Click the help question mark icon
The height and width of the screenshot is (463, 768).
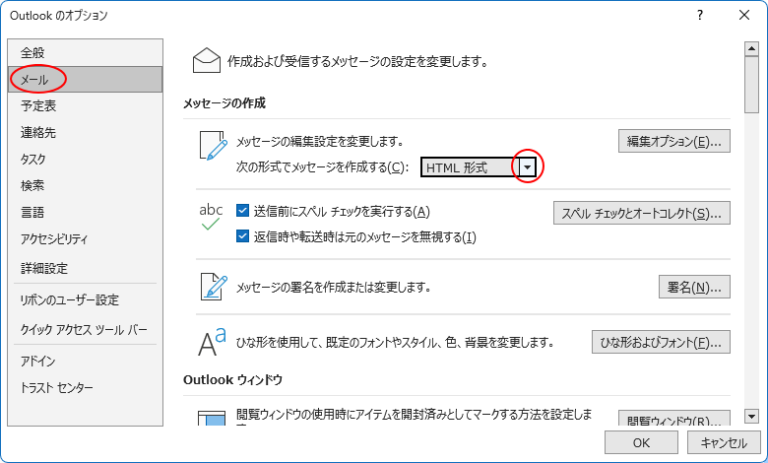click(700, 15)
